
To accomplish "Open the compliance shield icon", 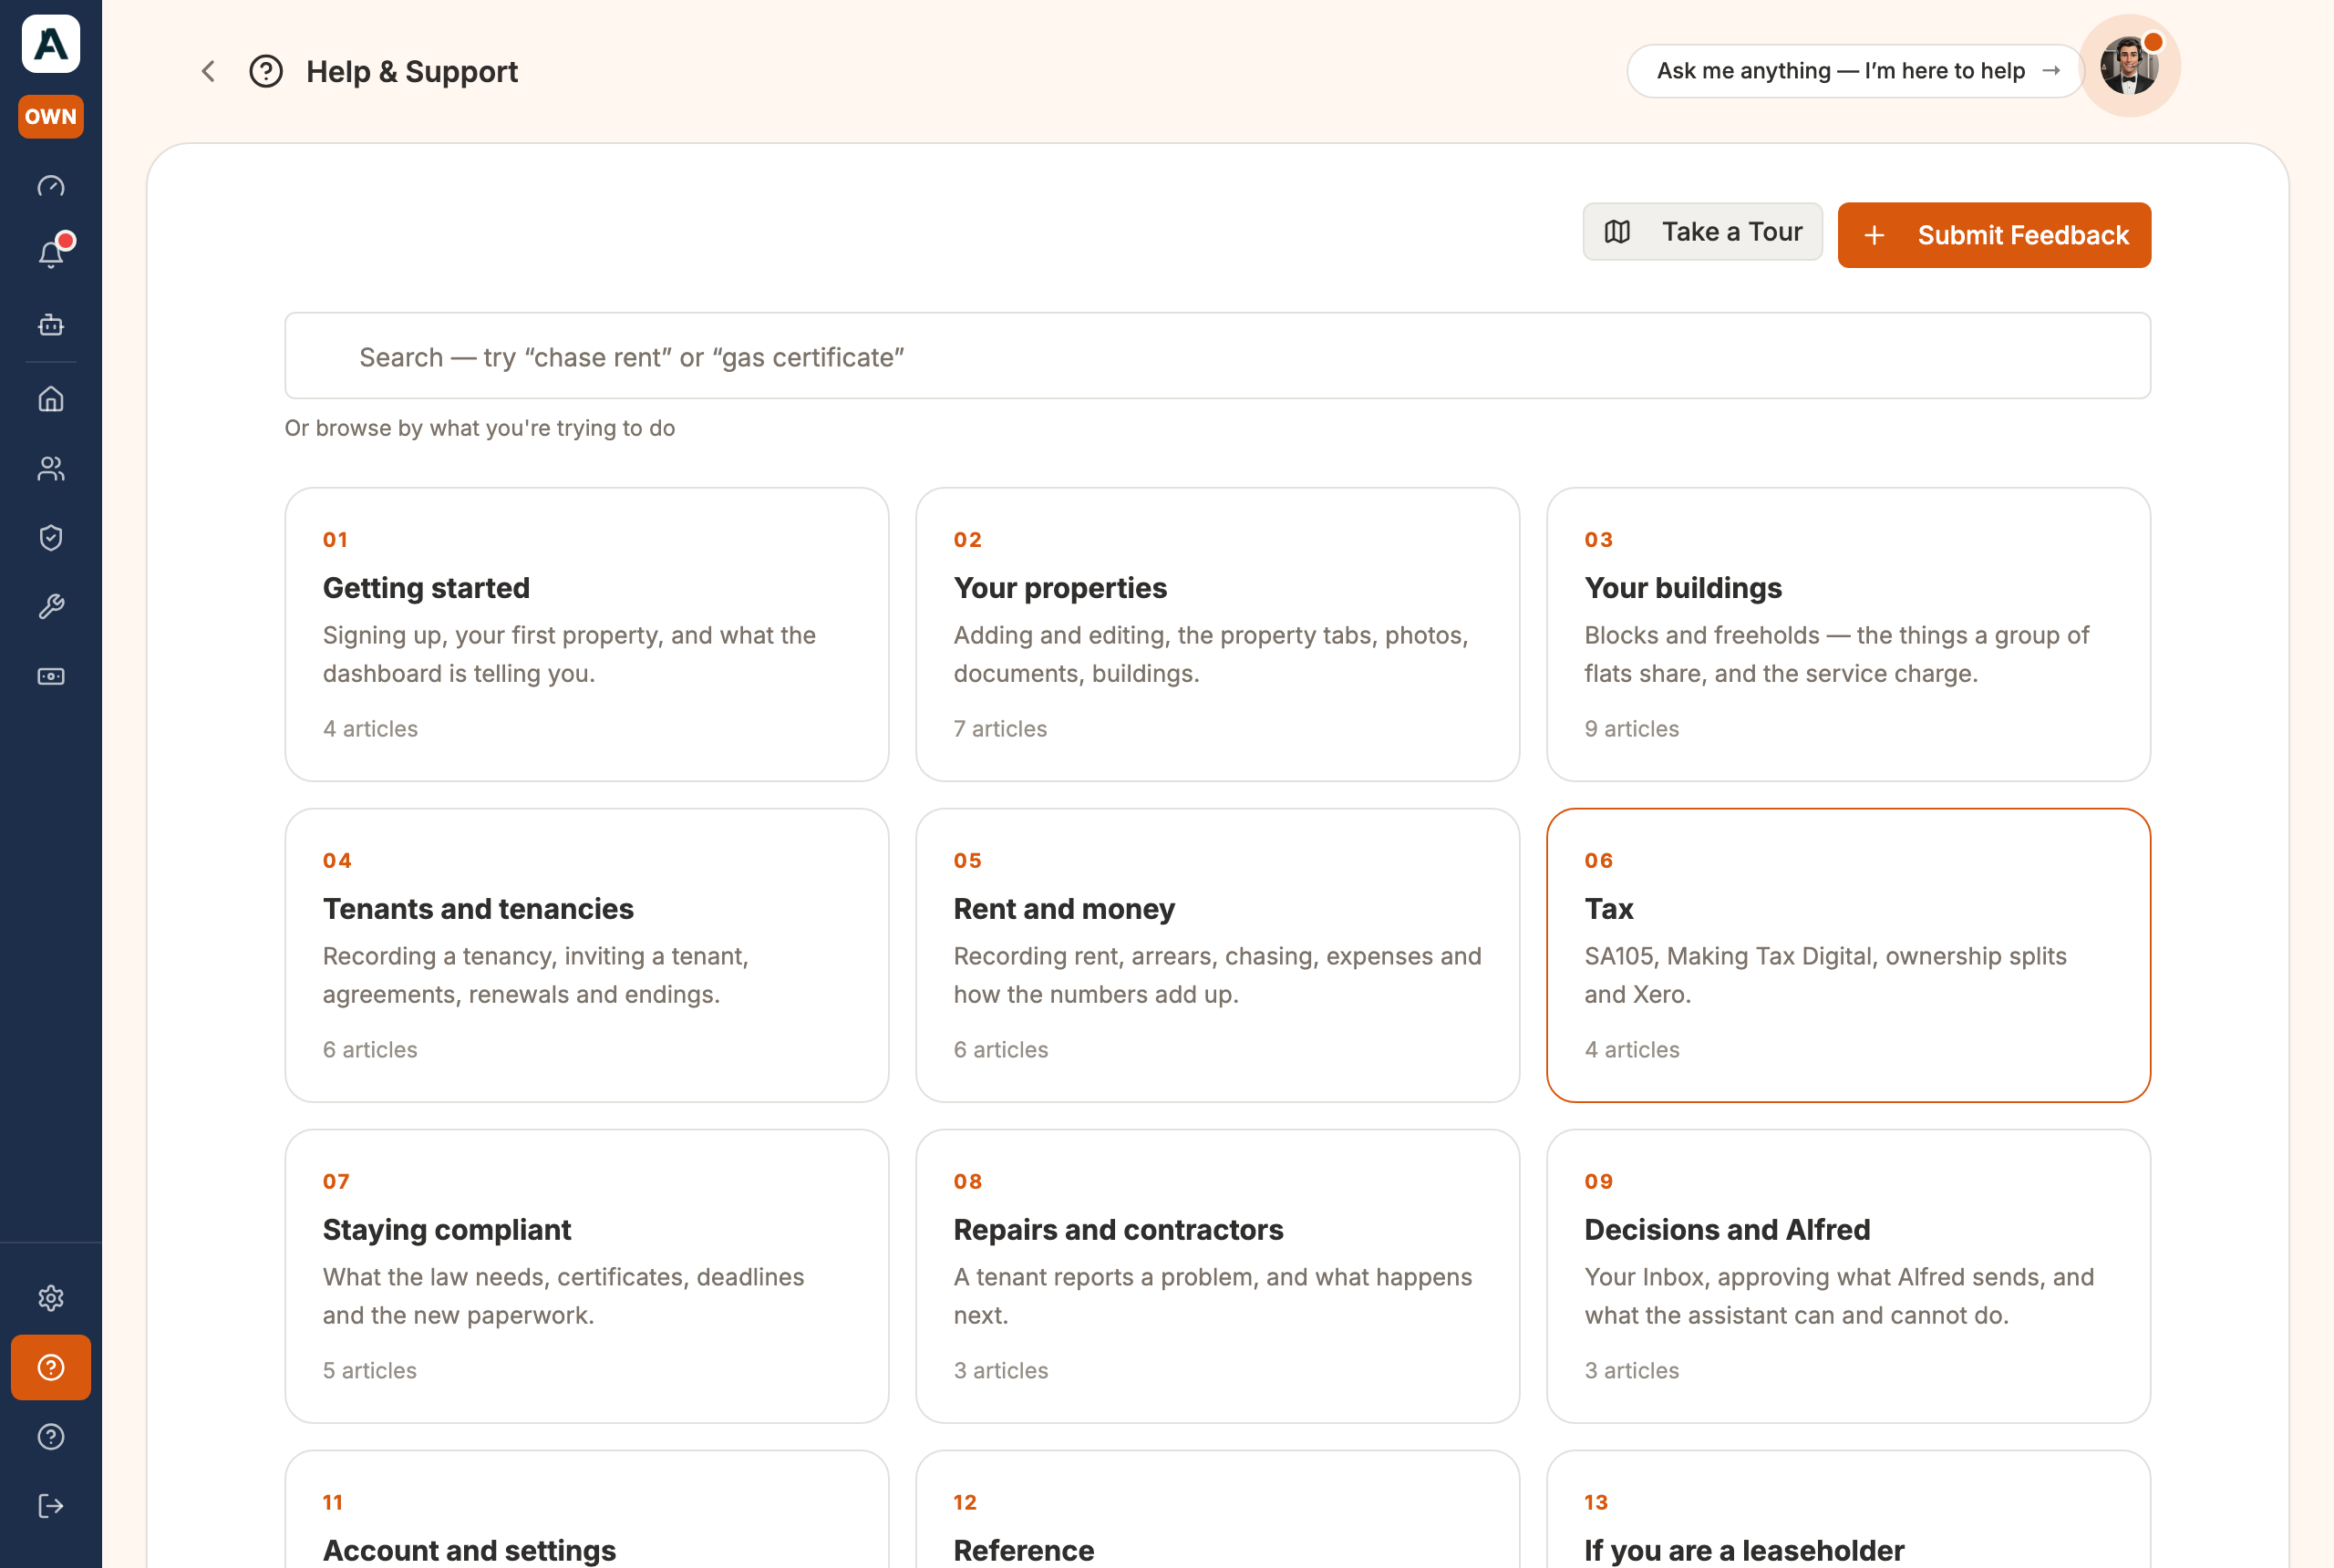I will point(51,538).
